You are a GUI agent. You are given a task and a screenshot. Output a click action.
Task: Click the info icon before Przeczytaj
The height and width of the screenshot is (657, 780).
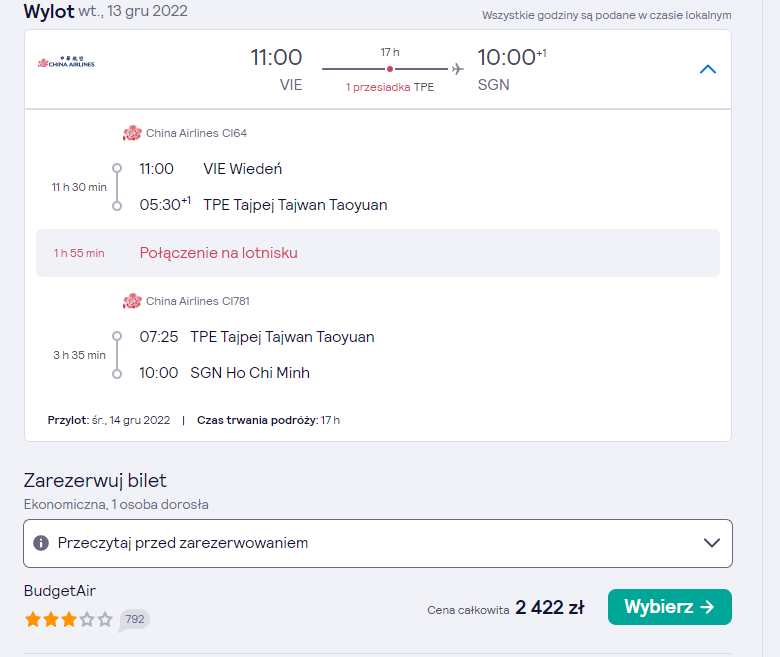point(41,543)
